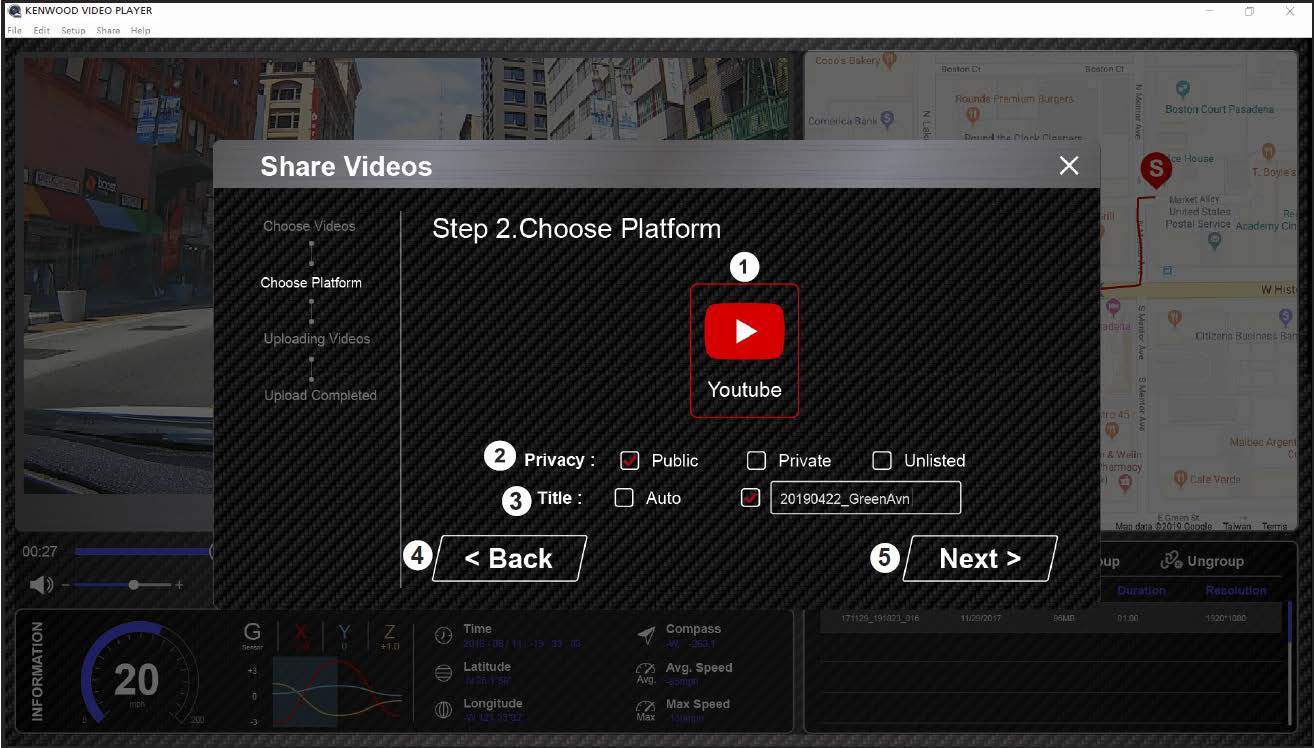Open the Setup menu

(x=73, y=31)
